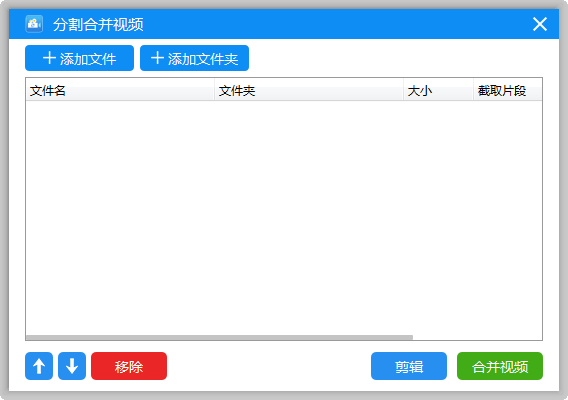
Task: Click the video app icon in title bar
Action: click(x=34, y=24)
